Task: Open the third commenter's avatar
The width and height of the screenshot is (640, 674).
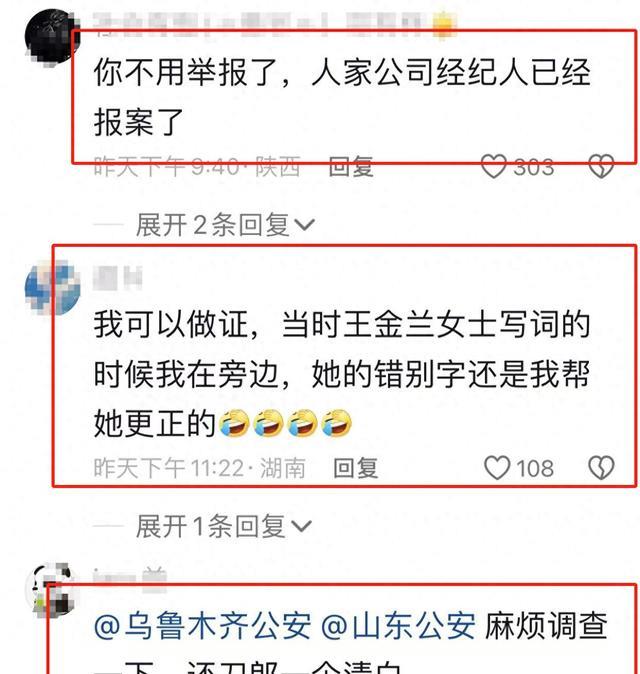Action: [x=52, y=589]
